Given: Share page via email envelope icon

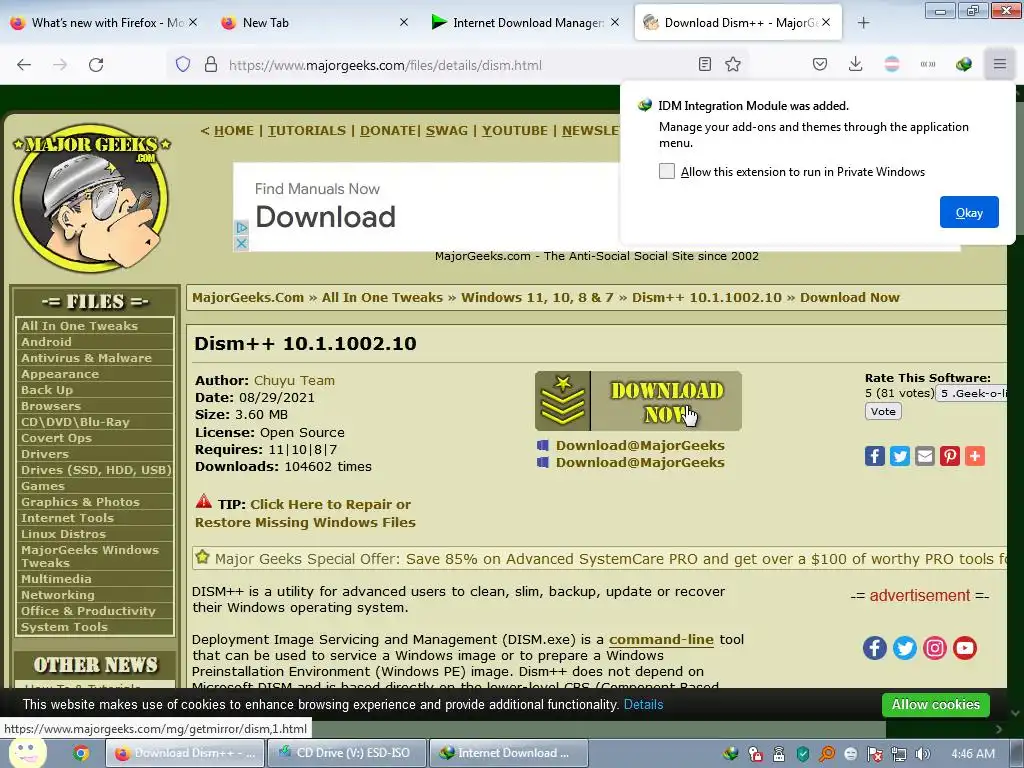Looking at the screenshot, I should click(925, 456).
